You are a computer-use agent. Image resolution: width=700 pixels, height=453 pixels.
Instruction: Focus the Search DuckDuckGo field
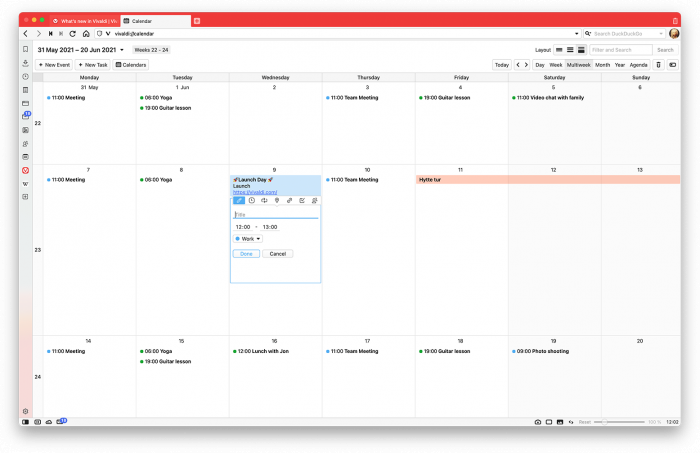point(625,33)
